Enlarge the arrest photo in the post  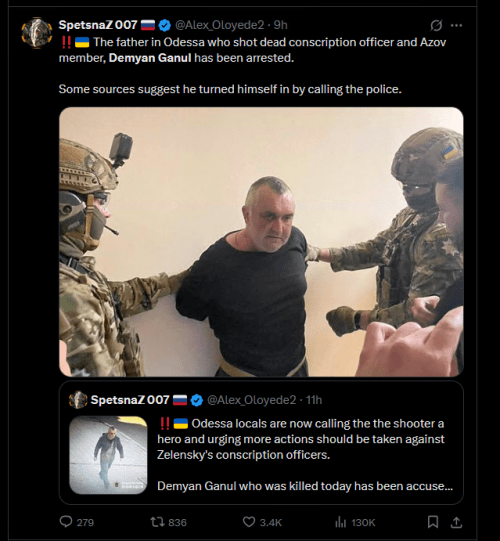click(261, 242)
